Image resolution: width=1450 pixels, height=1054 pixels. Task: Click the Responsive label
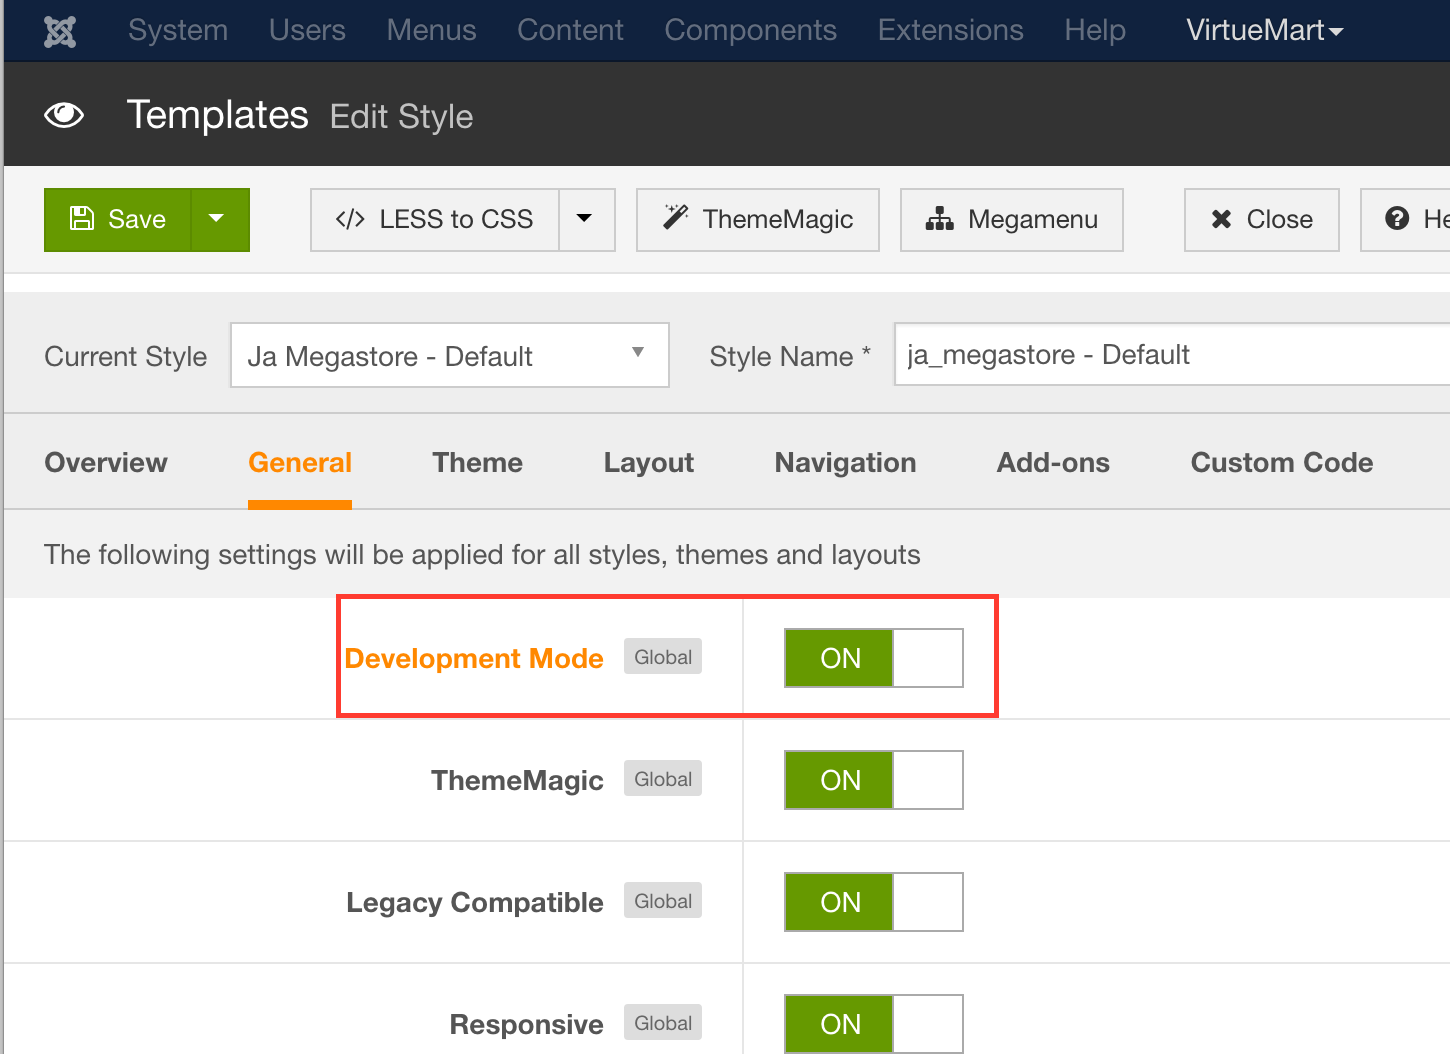(527, 1024)
